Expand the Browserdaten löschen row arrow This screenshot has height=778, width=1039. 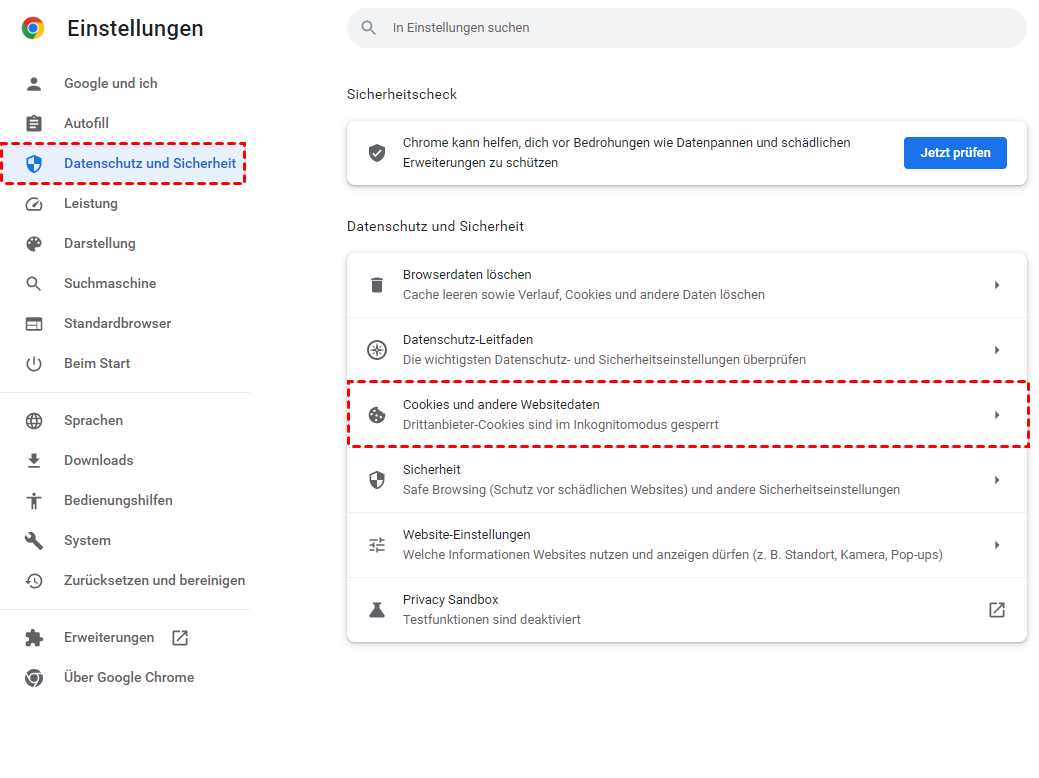pyautogui.click(x=996, y=285)
